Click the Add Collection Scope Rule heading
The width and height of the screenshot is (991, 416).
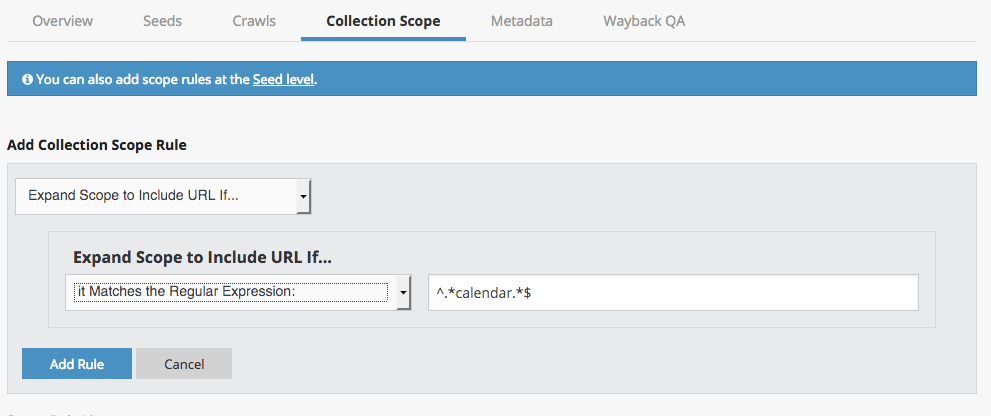97,145
